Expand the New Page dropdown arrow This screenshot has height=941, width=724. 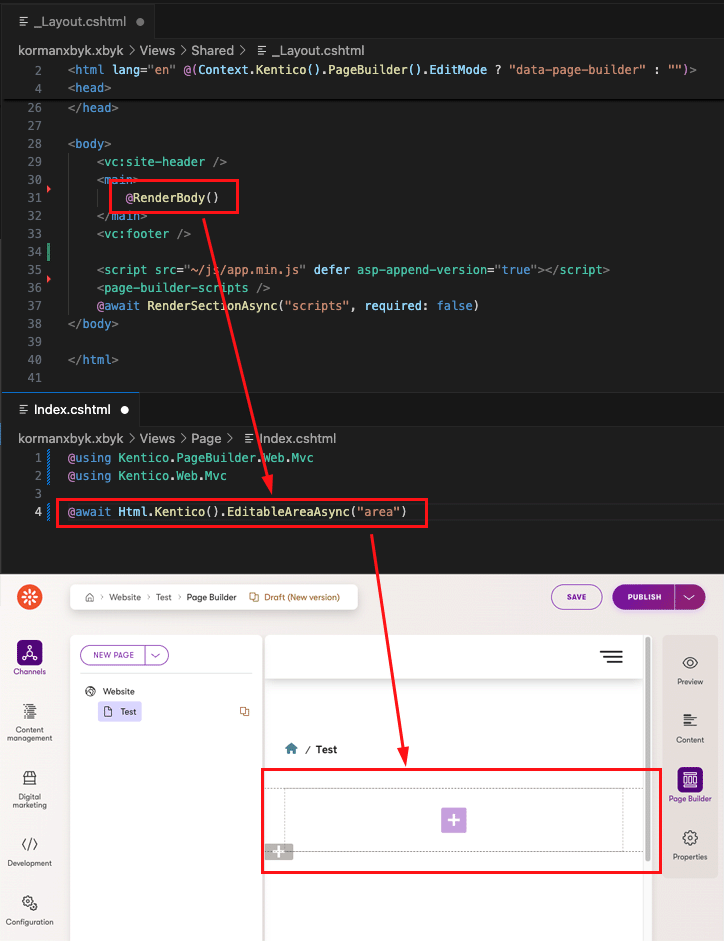[x=157, y=655]
